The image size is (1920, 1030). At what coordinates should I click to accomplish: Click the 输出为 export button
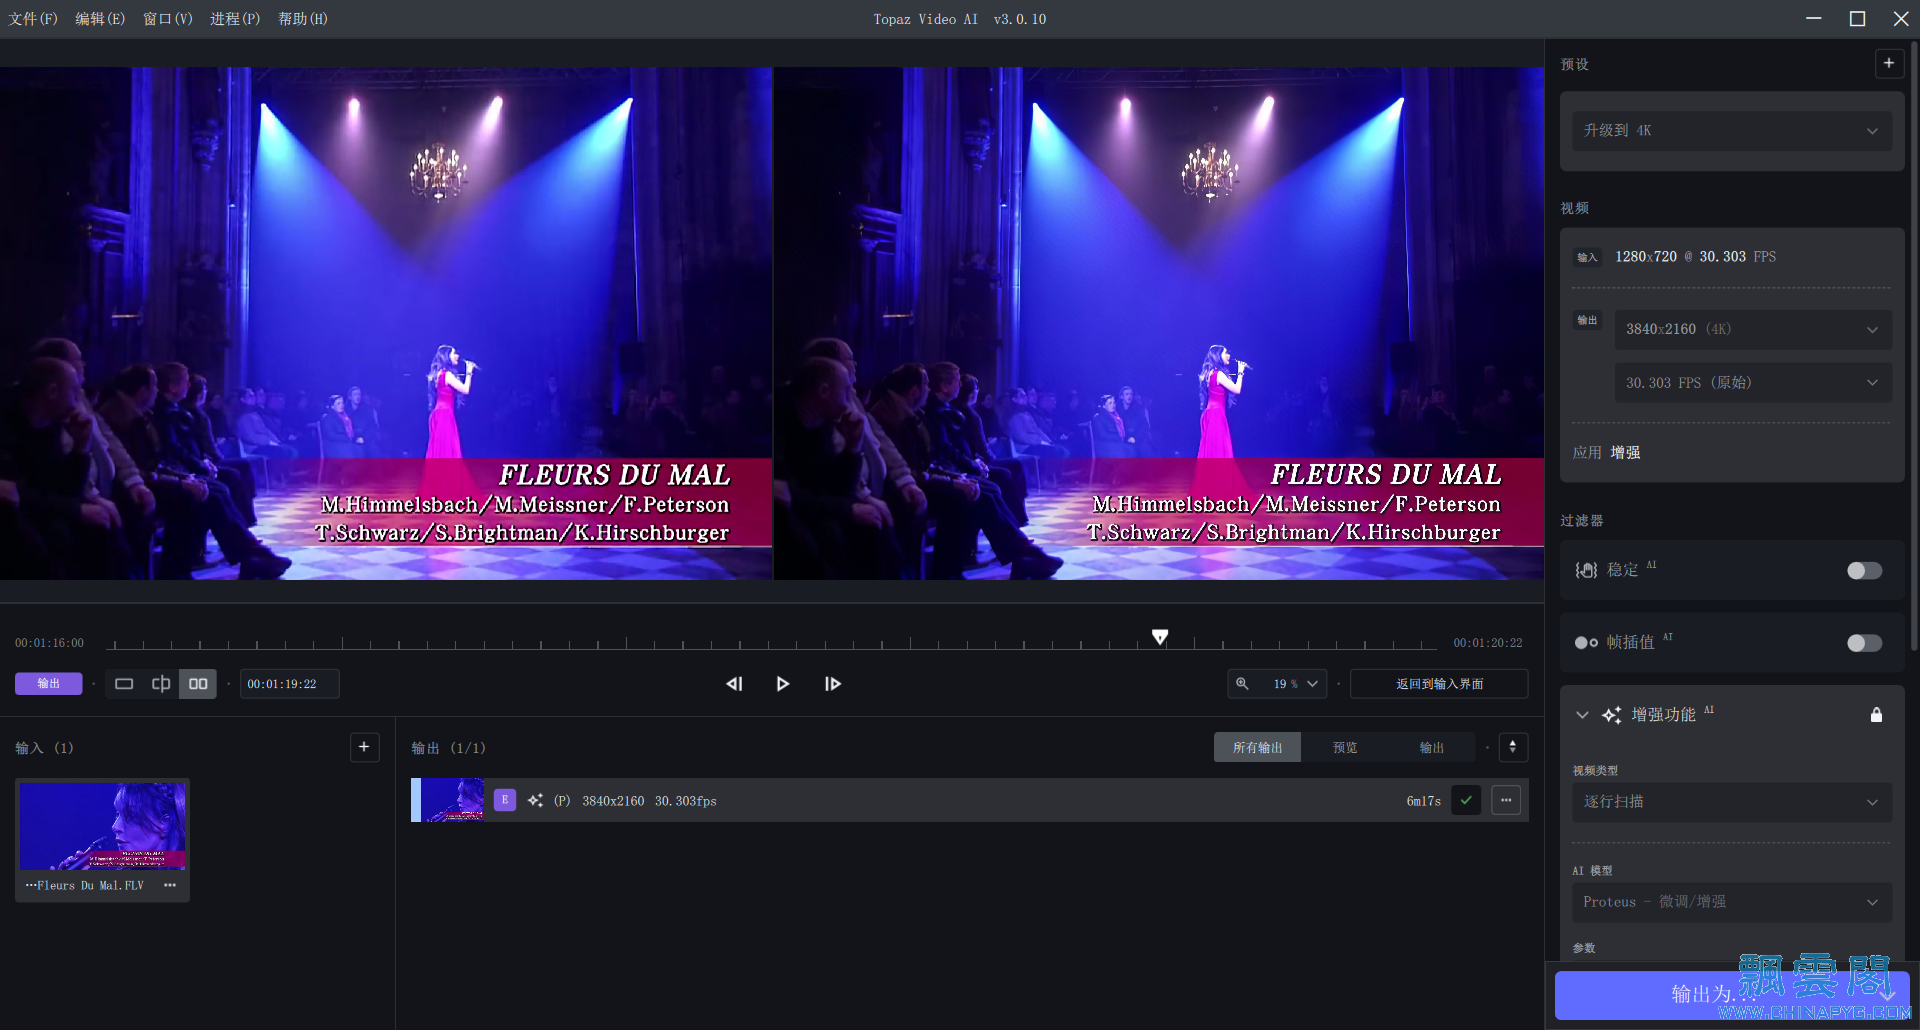(1732, 994)
